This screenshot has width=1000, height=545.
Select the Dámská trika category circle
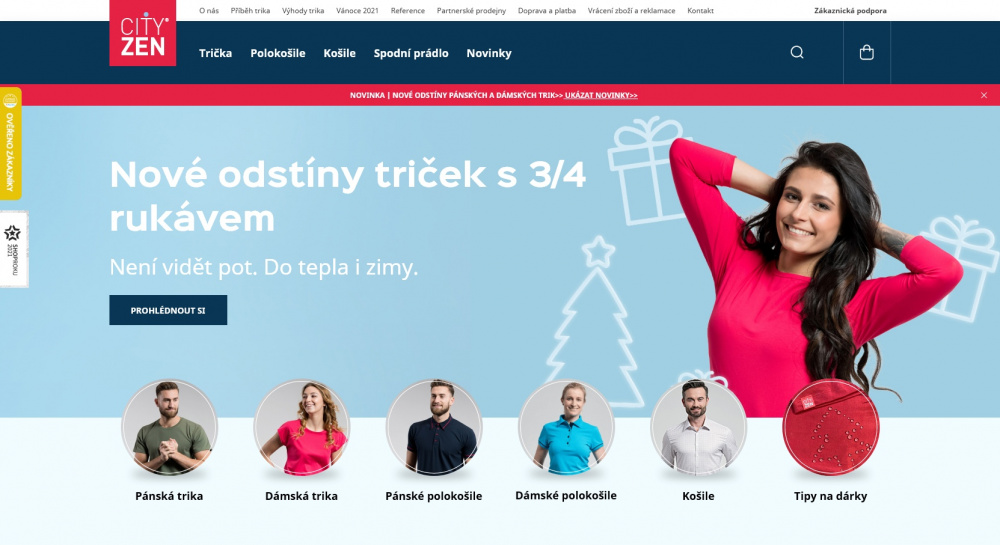(x=302, y=428)
